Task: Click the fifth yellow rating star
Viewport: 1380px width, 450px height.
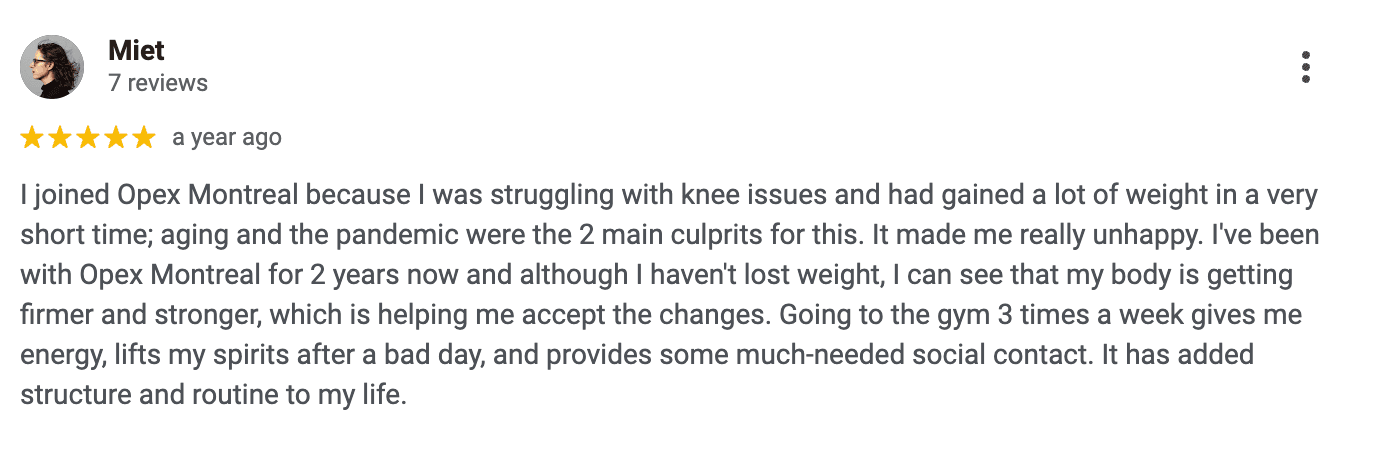Action: tap(144, 138)
